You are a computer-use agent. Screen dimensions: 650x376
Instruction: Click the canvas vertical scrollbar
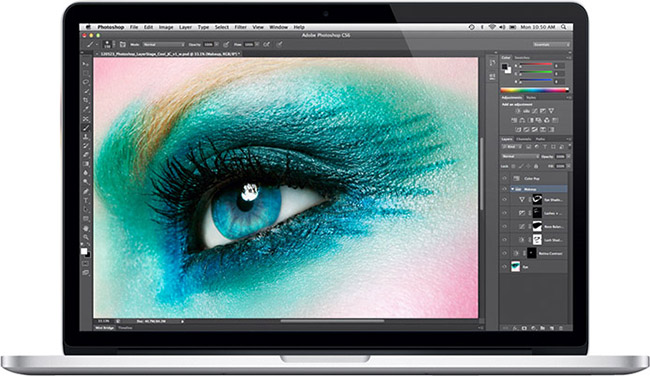click(481, 174)
